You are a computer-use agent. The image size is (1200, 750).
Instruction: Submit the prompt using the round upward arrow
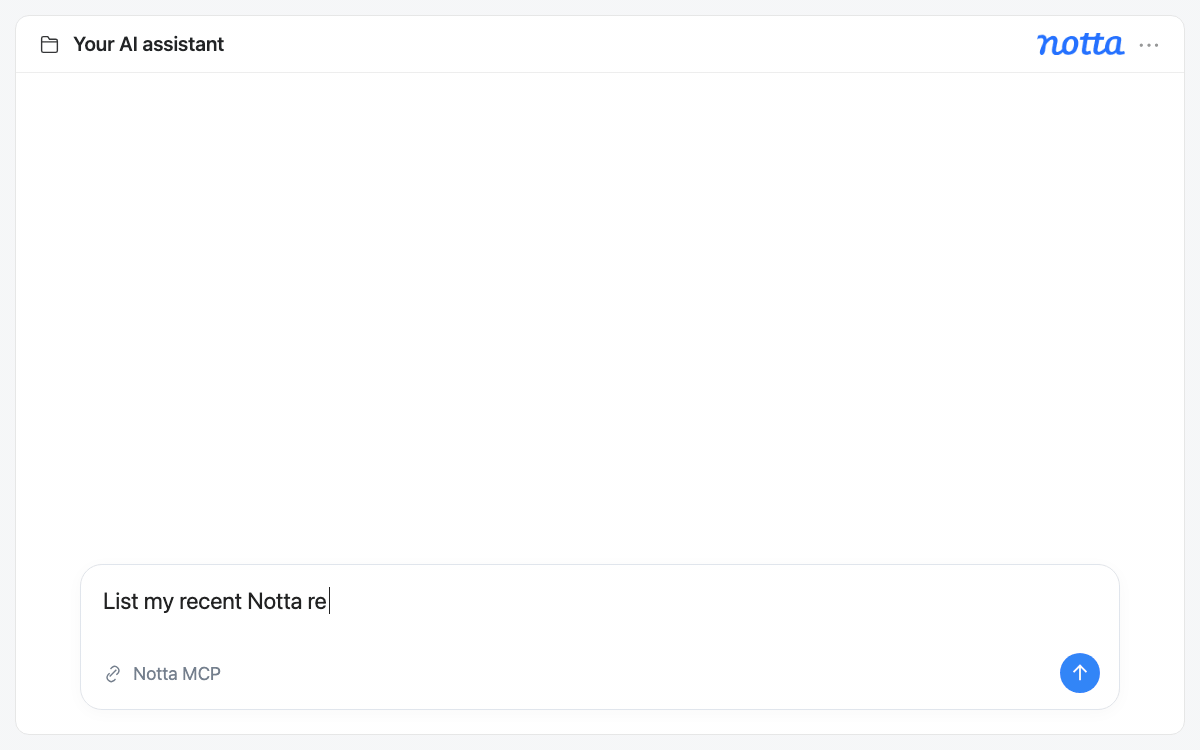pyautogui.click(x=1079, y=673)
